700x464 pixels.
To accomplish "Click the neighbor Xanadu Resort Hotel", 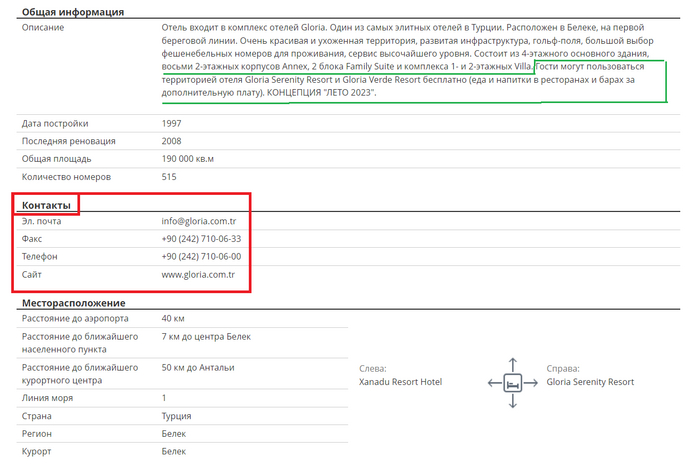I will pos(400,382).
